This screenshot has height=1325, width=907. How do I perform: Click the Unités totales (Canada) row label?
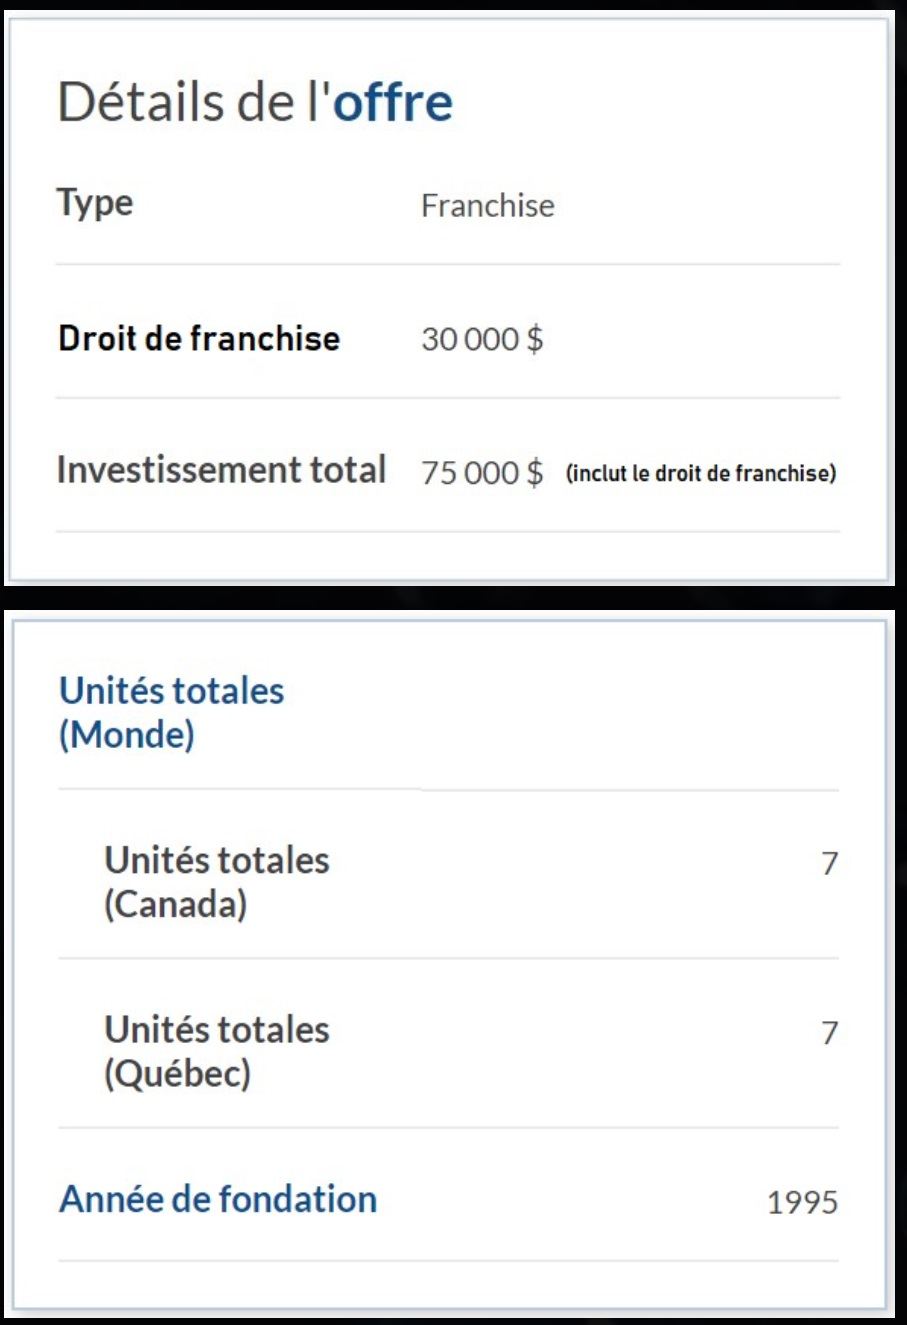(x=217, y=882)
